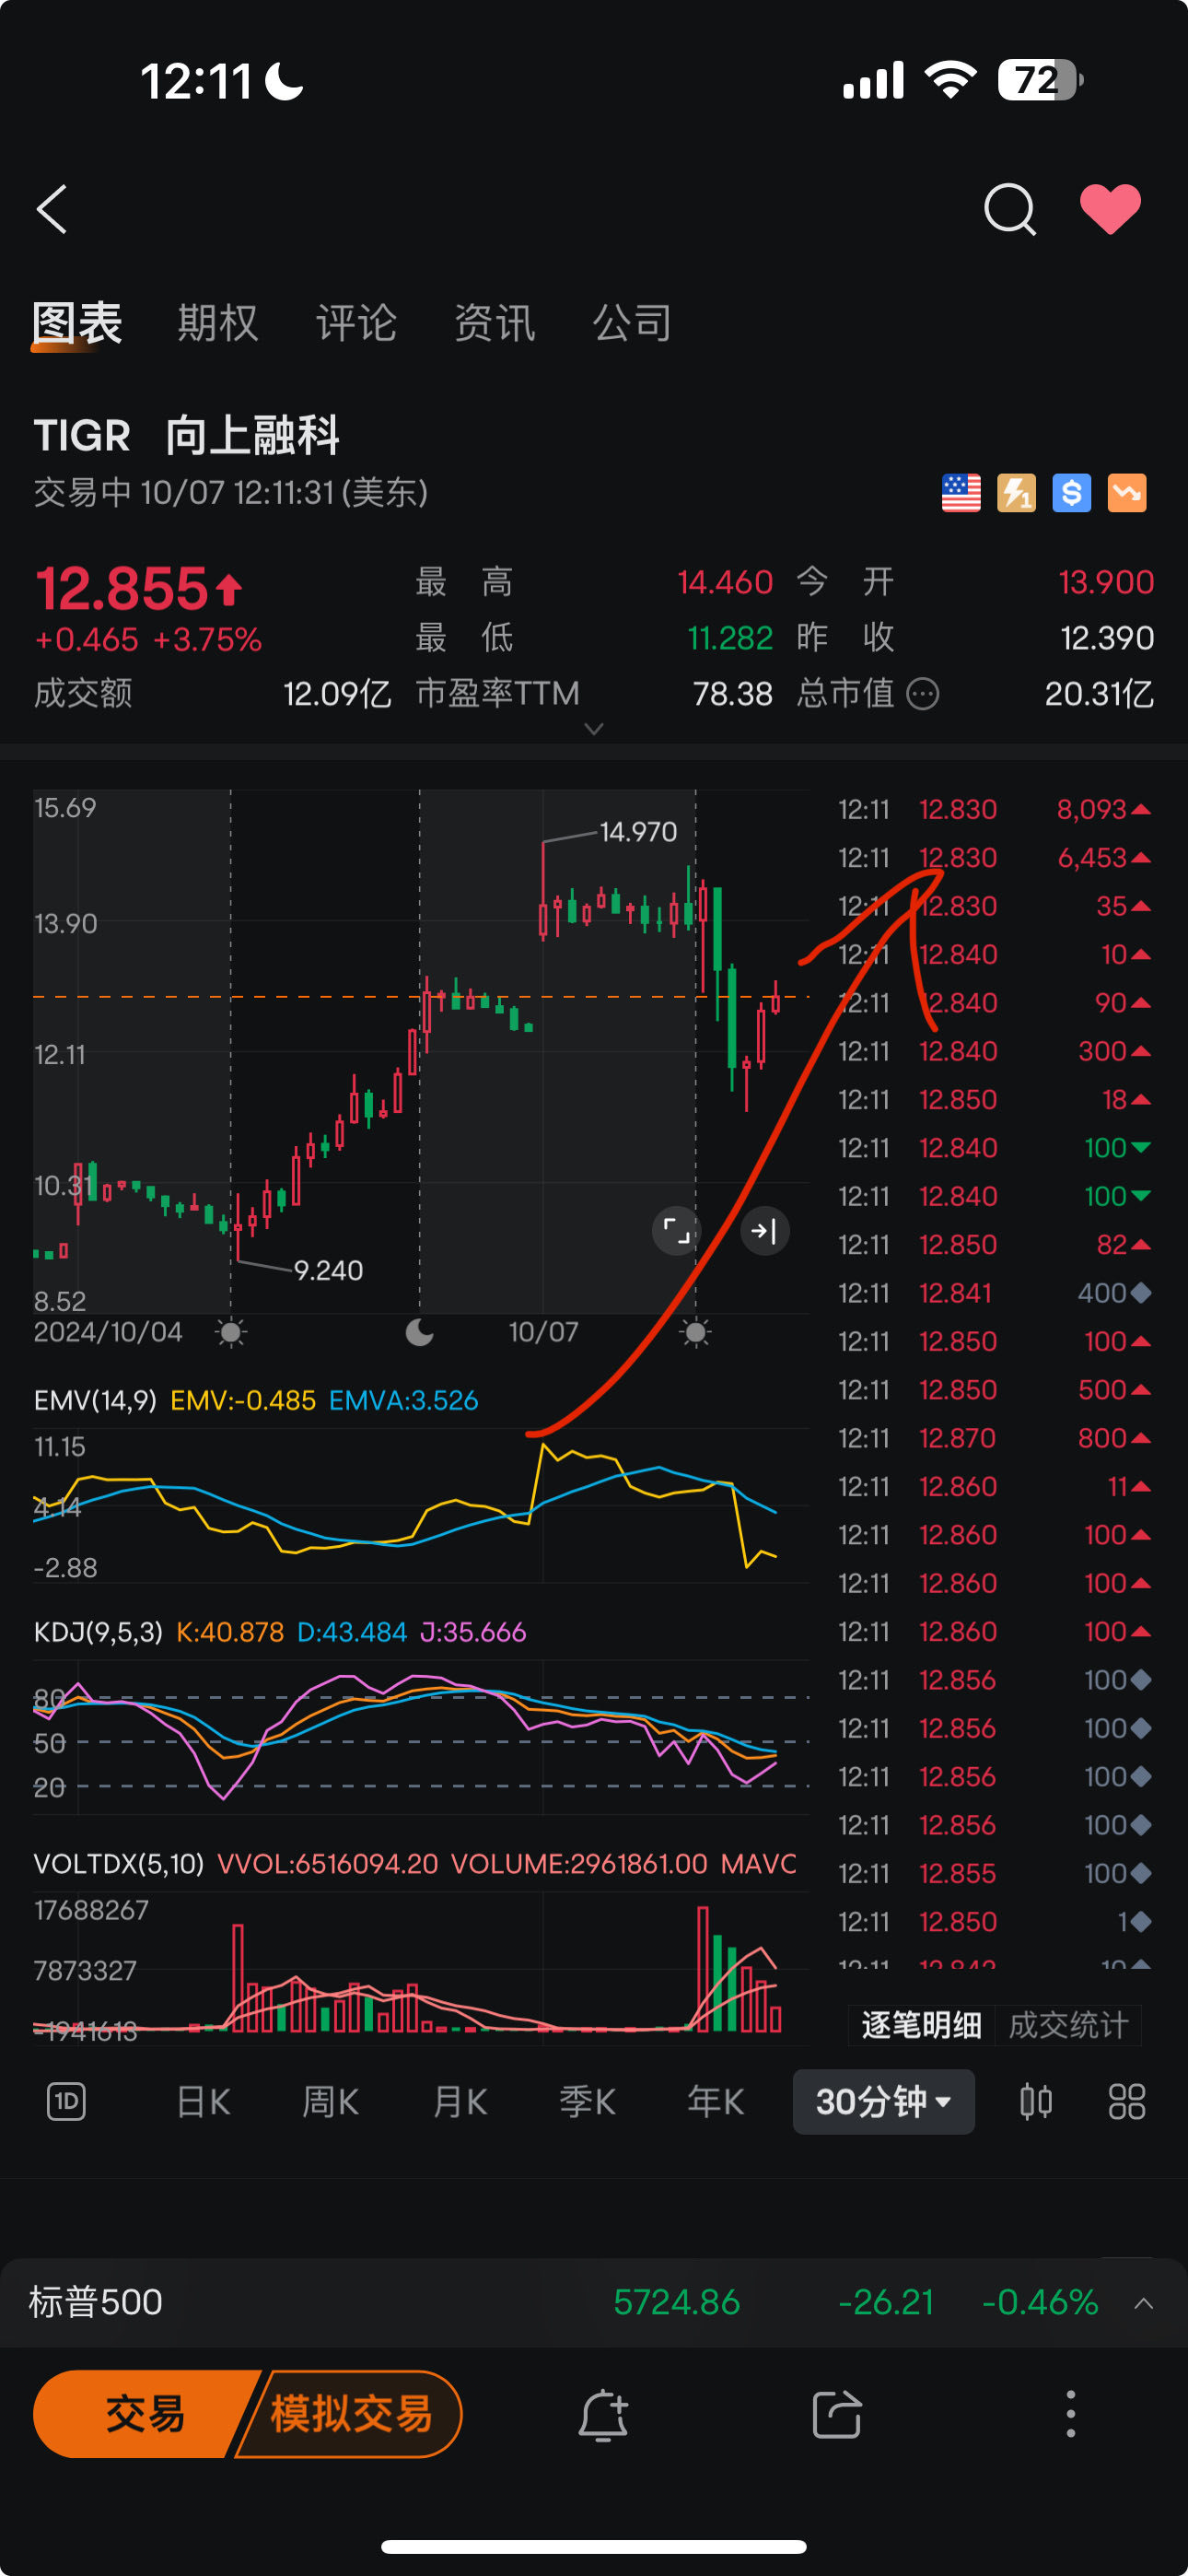Tap the orange trend badge icon
Viewport: 1188px width, 2576px height.
(1127, 493)
